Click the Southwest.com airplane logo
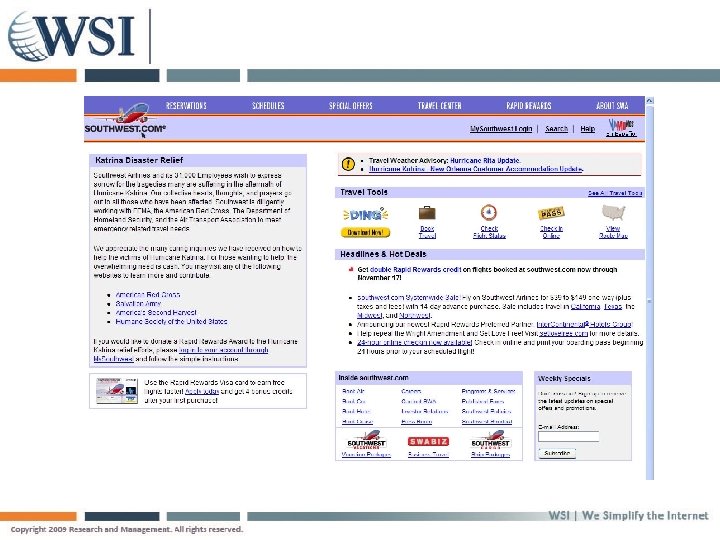 (x=125, y=118)
